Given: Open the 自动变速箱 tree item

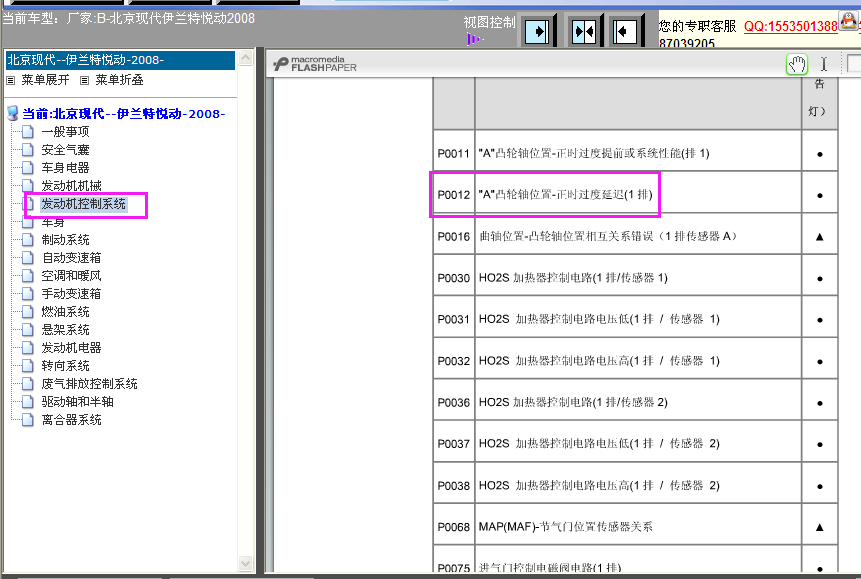Looking at the screenshot, I should [71, 258].
